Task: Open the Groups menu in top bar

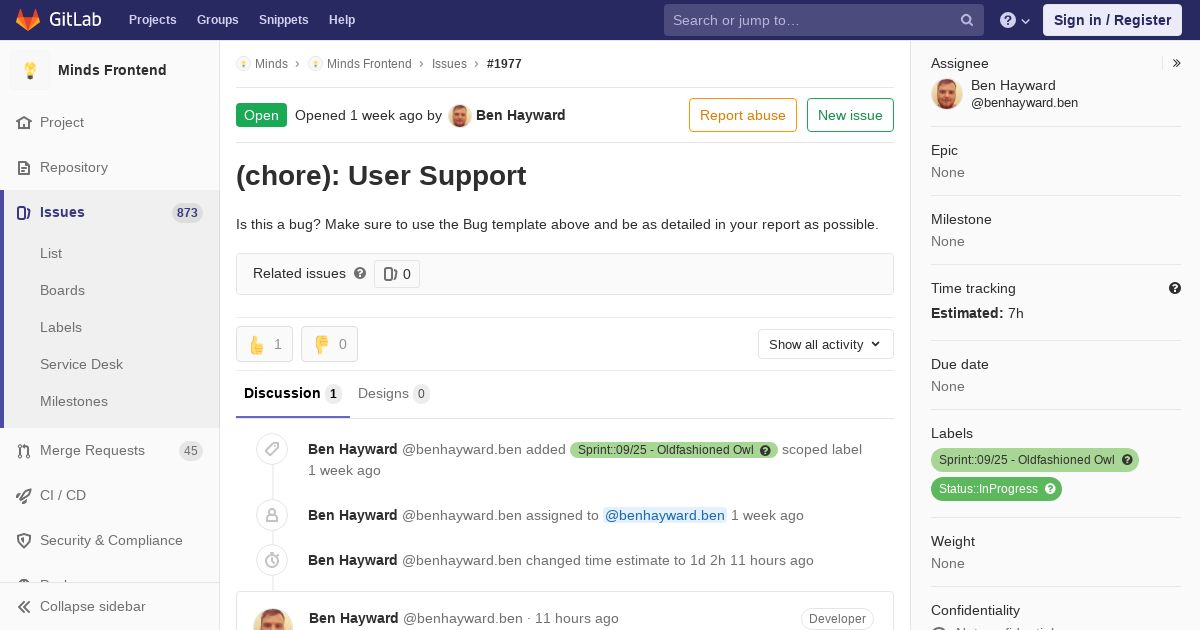Action: pos(217,20)
